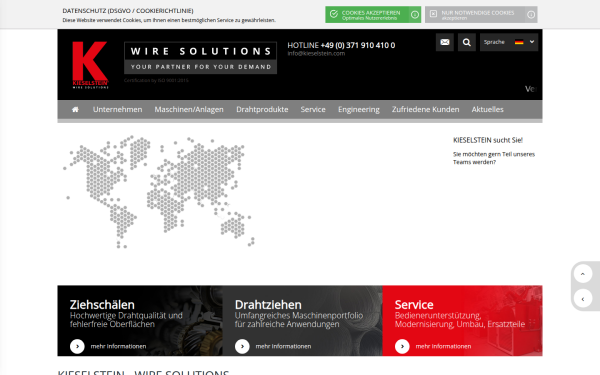Click the home icon in navigation bar
The width and height of the screenshot is (600, 375).
pos(75,109)
